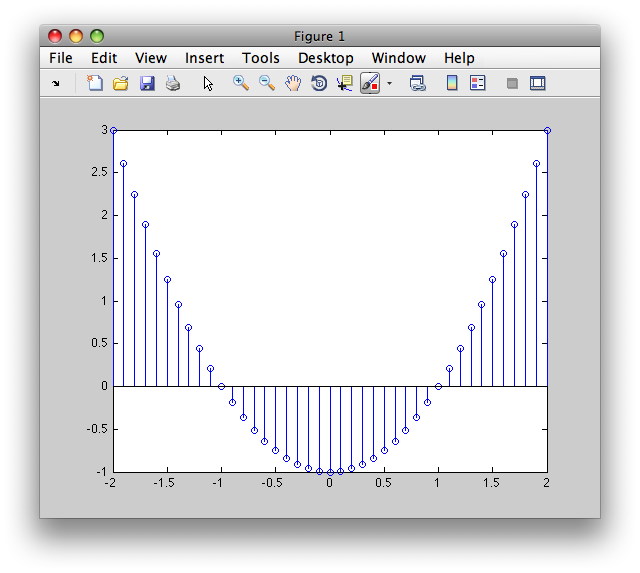Click the x-axis label -1.5
Screen dimensions: 640x573
(164, 483)
